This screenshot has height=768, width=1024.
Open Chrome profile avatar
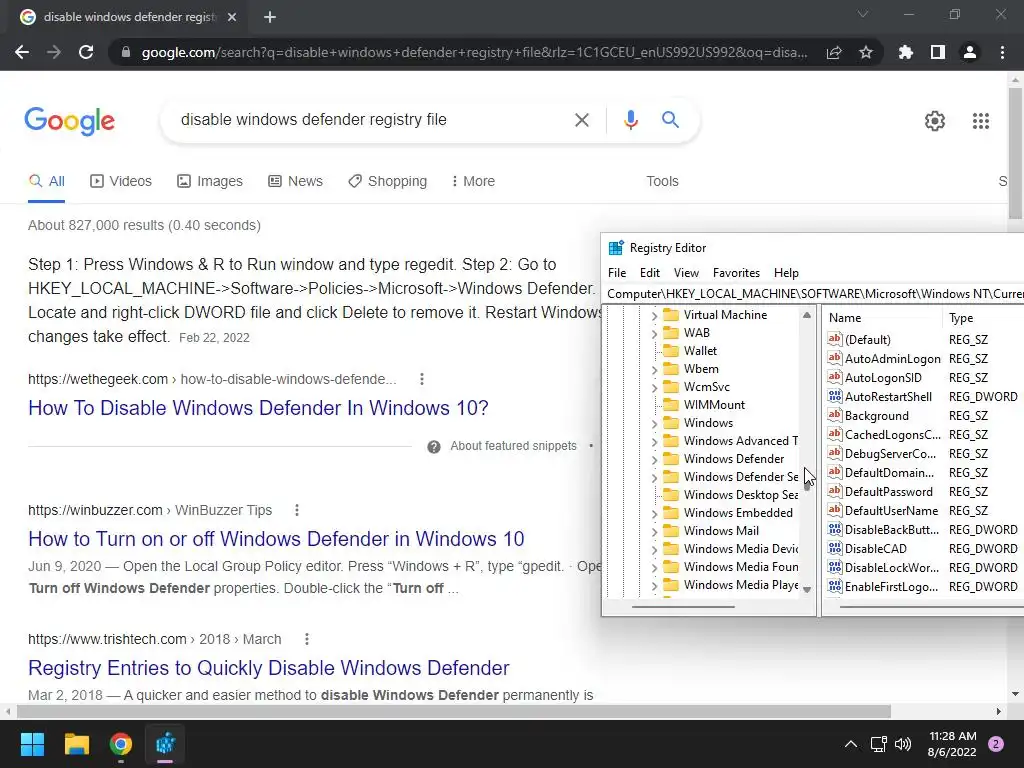coord(970,52)
